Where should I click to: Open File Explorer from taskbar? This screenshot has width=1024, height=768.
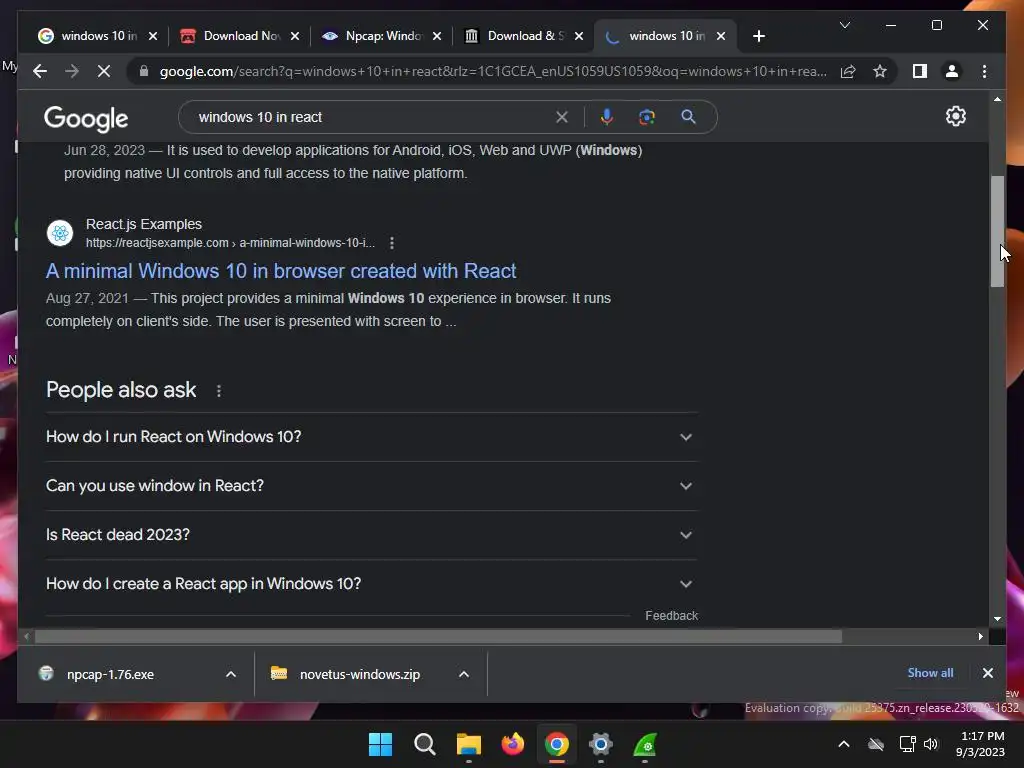click(x=468, y=744)
